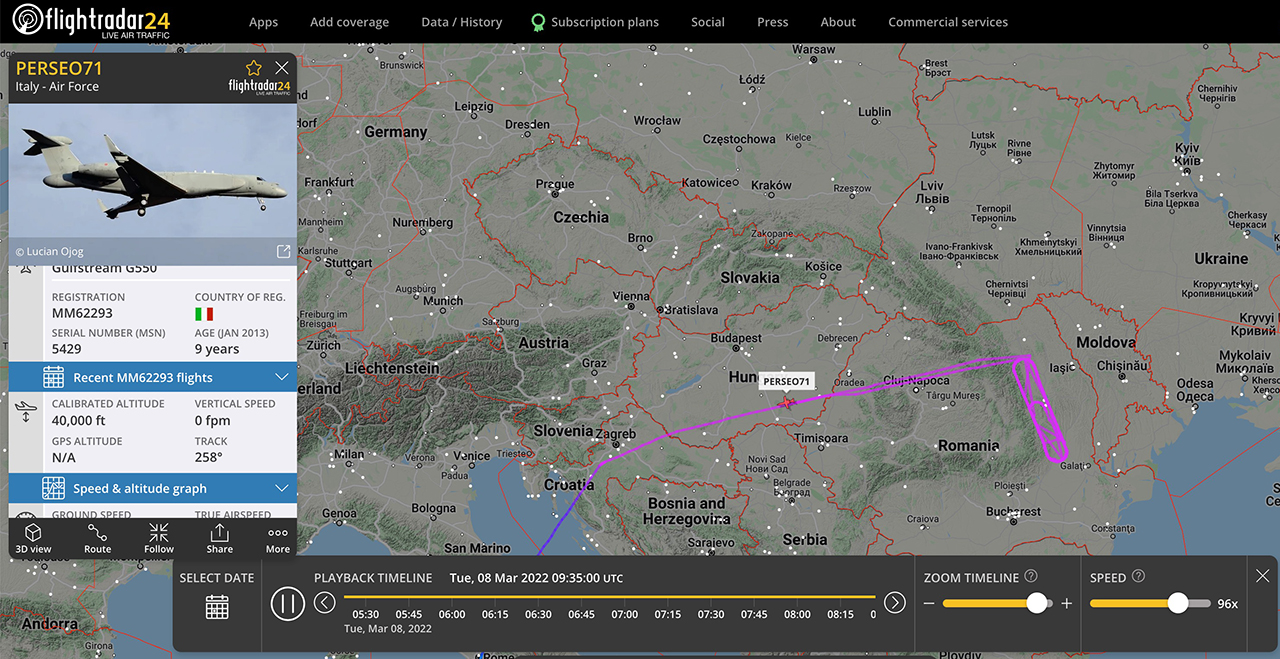Screen dimensions: 1280x659
Task: Adjust the playback Speed slider
Action: click(1179, 603)
